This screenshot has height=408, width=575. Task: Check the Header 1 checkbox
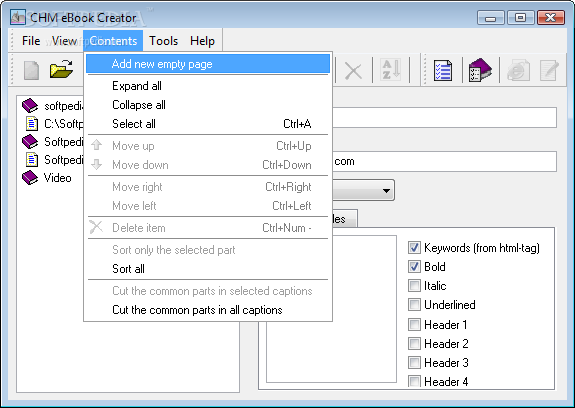414,324
